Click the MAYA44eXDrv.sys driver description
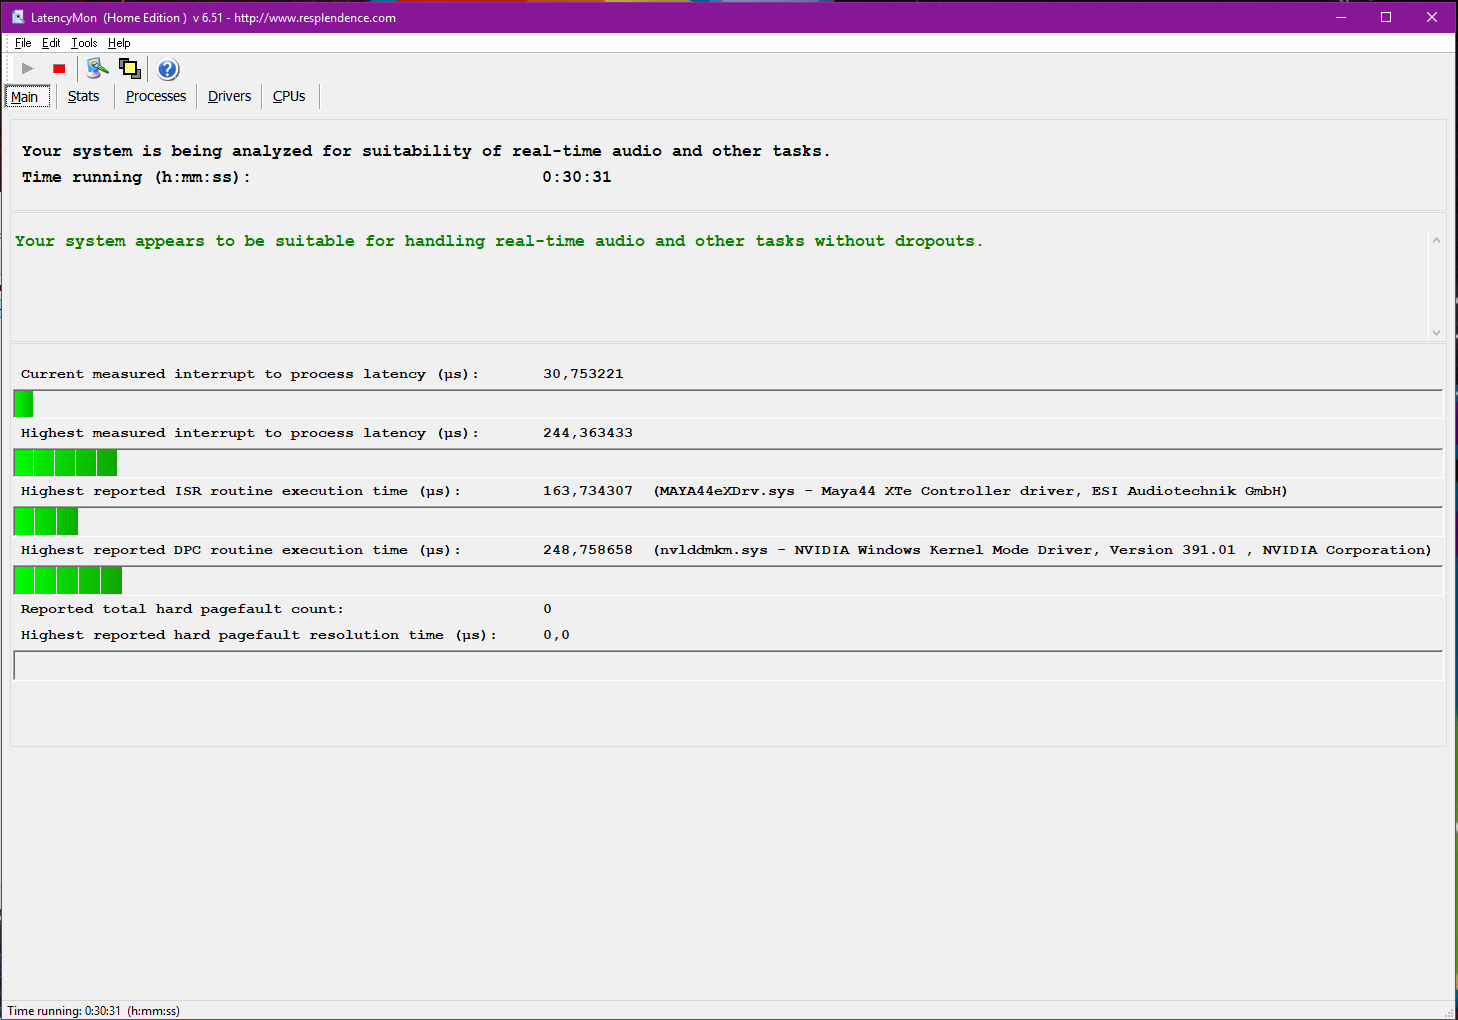 971,491
